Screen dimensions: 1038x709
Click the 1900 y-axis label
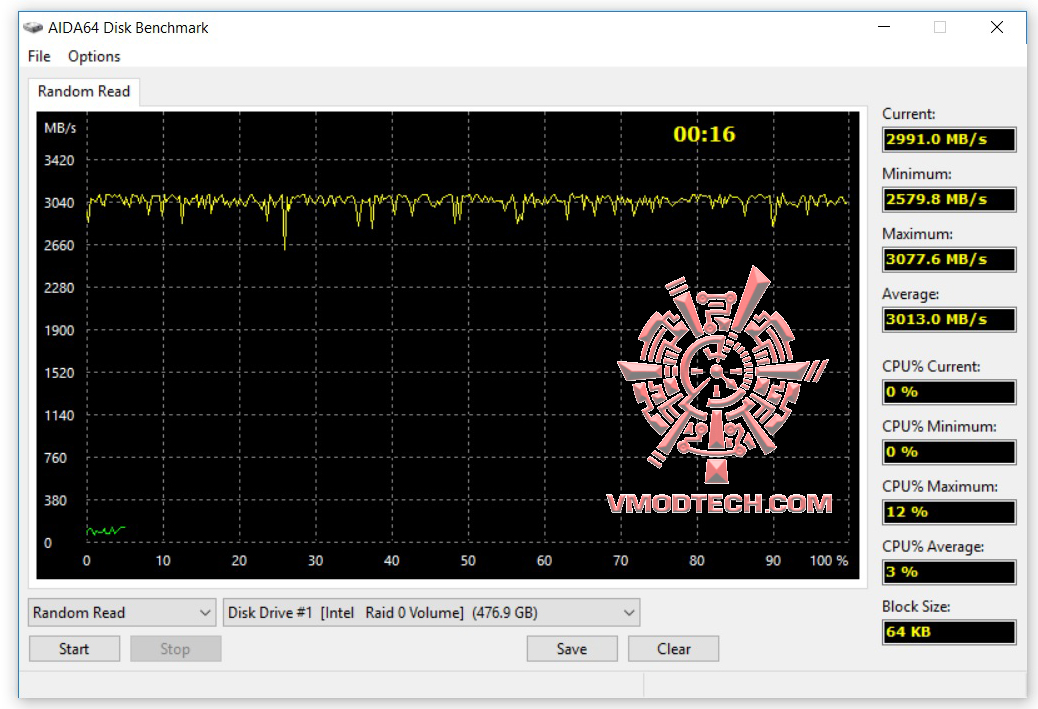[x=59, y=330]
